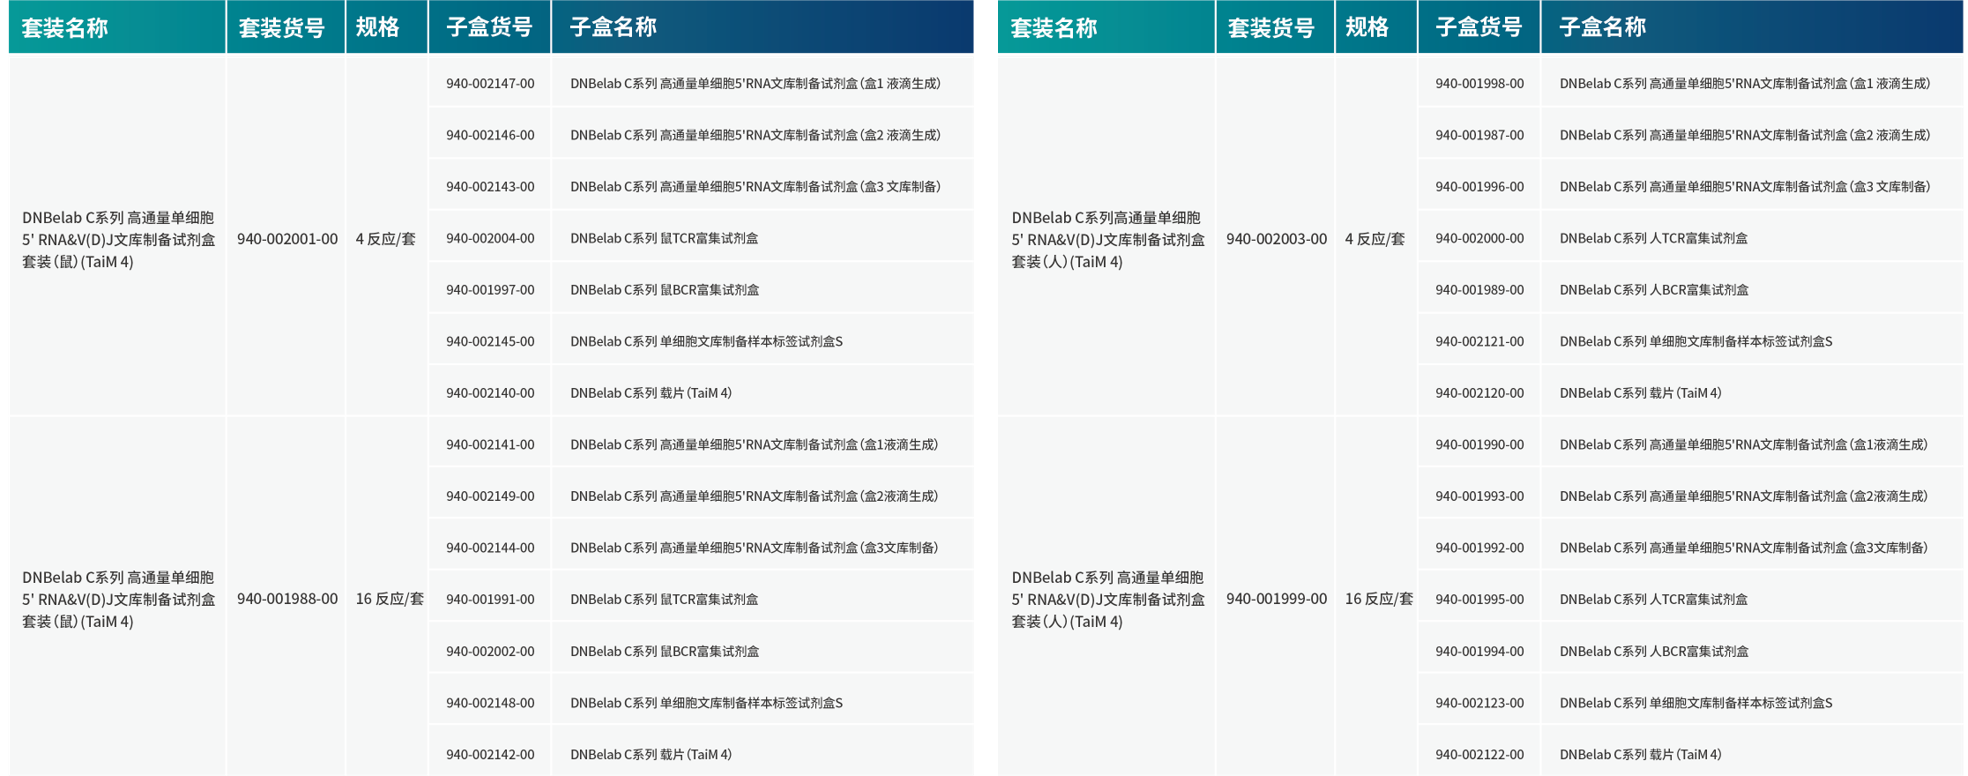Select kit code 940-001988-00

(x=287, y=599)
